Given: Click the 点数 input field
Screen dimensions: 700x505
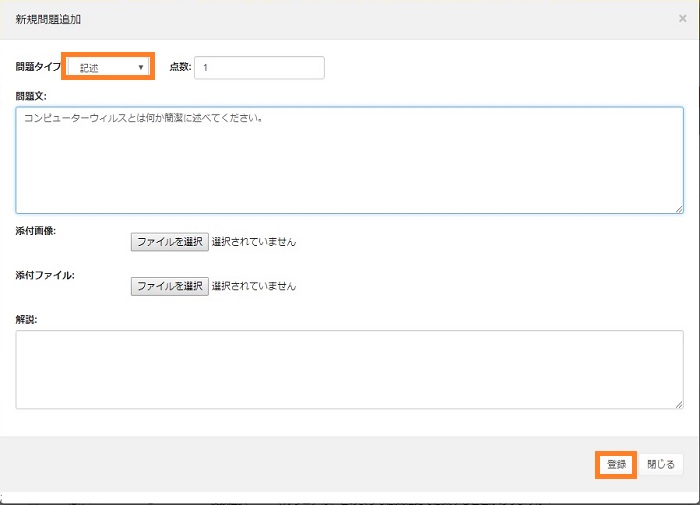Looking at the screenshot, I should tap(260, 67).
